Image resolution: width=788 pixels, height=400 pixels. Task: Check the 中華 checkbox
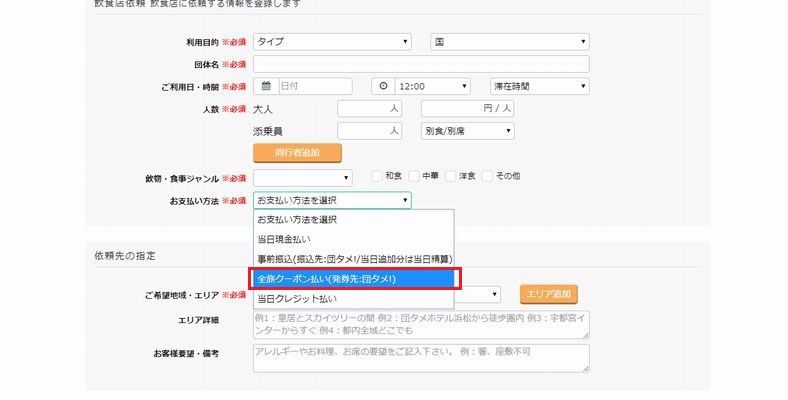point(413,176)
